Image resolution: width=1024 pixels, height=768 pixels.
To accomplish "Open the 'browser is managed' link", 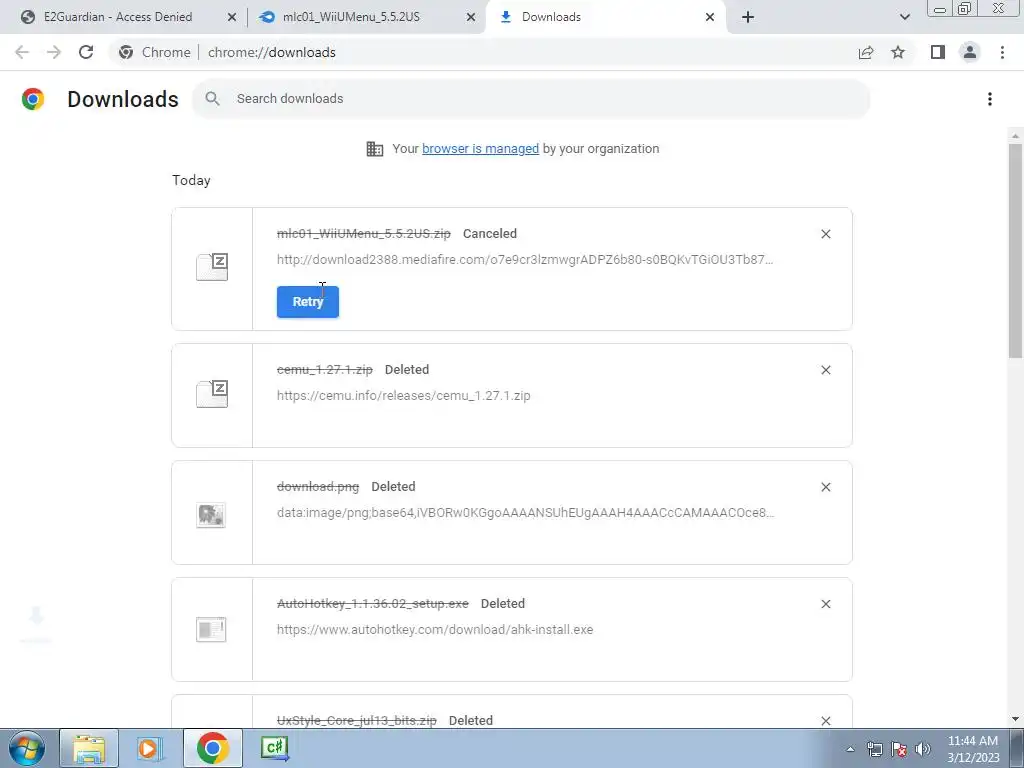I will coord(480,148).
